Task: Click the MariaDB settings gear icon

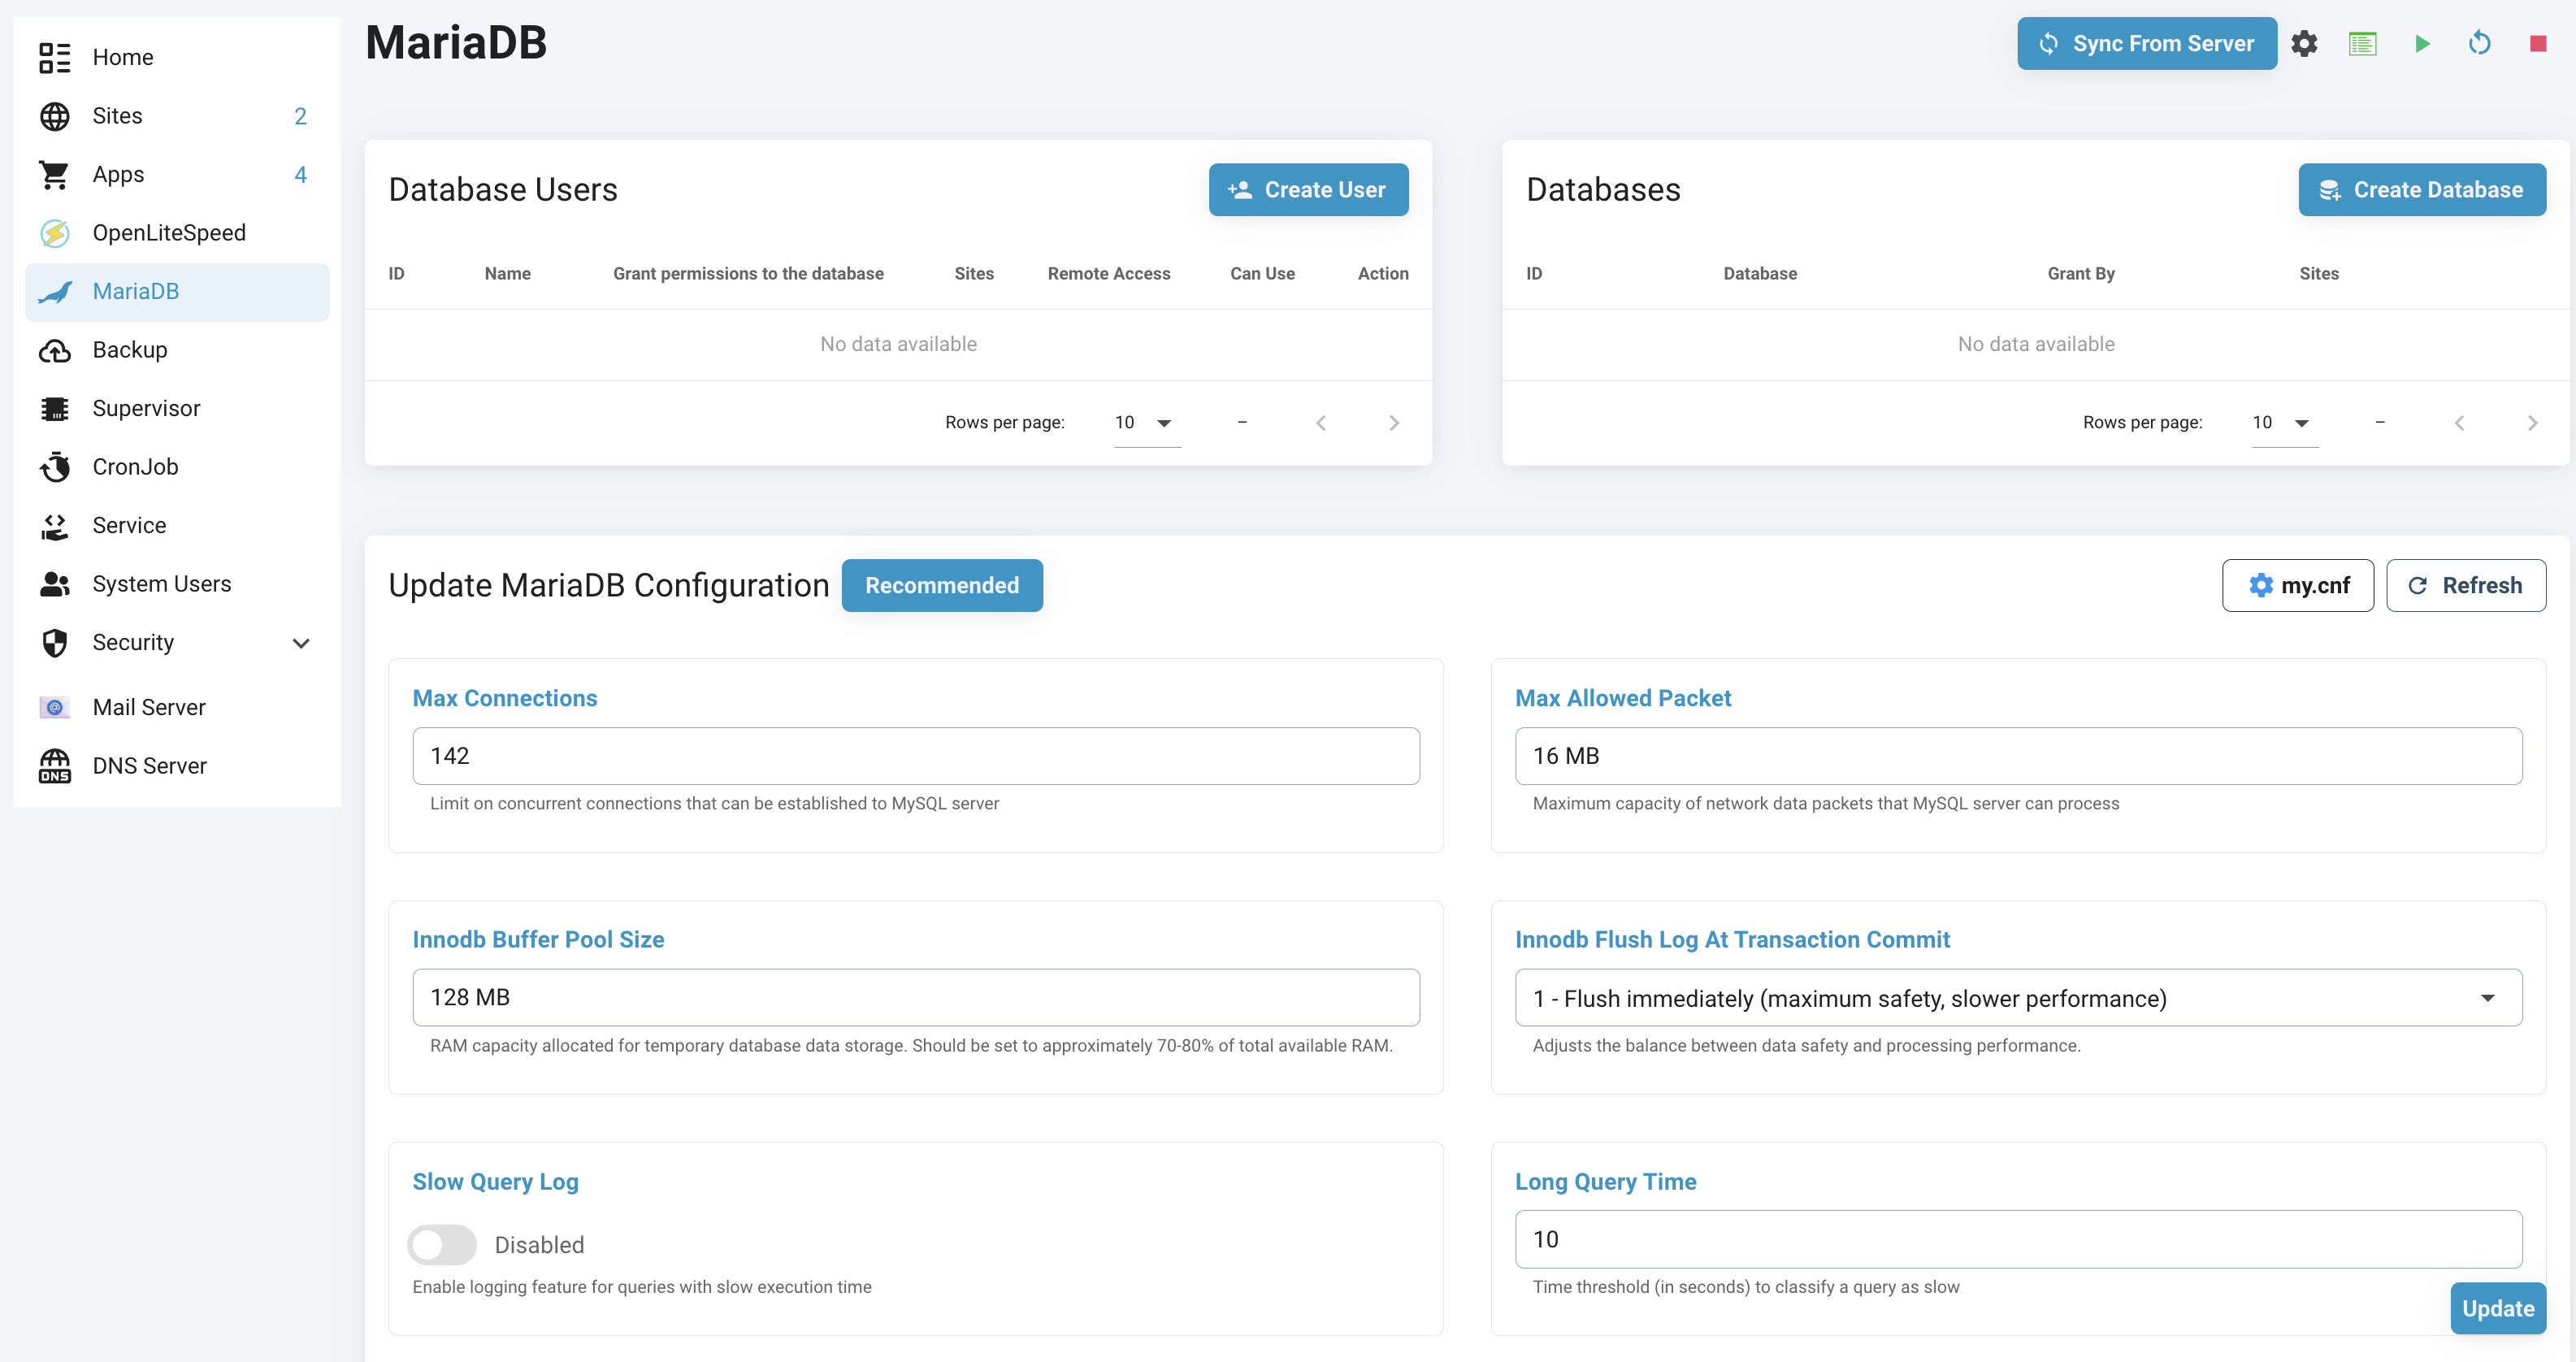Action: coord(2304,44)
